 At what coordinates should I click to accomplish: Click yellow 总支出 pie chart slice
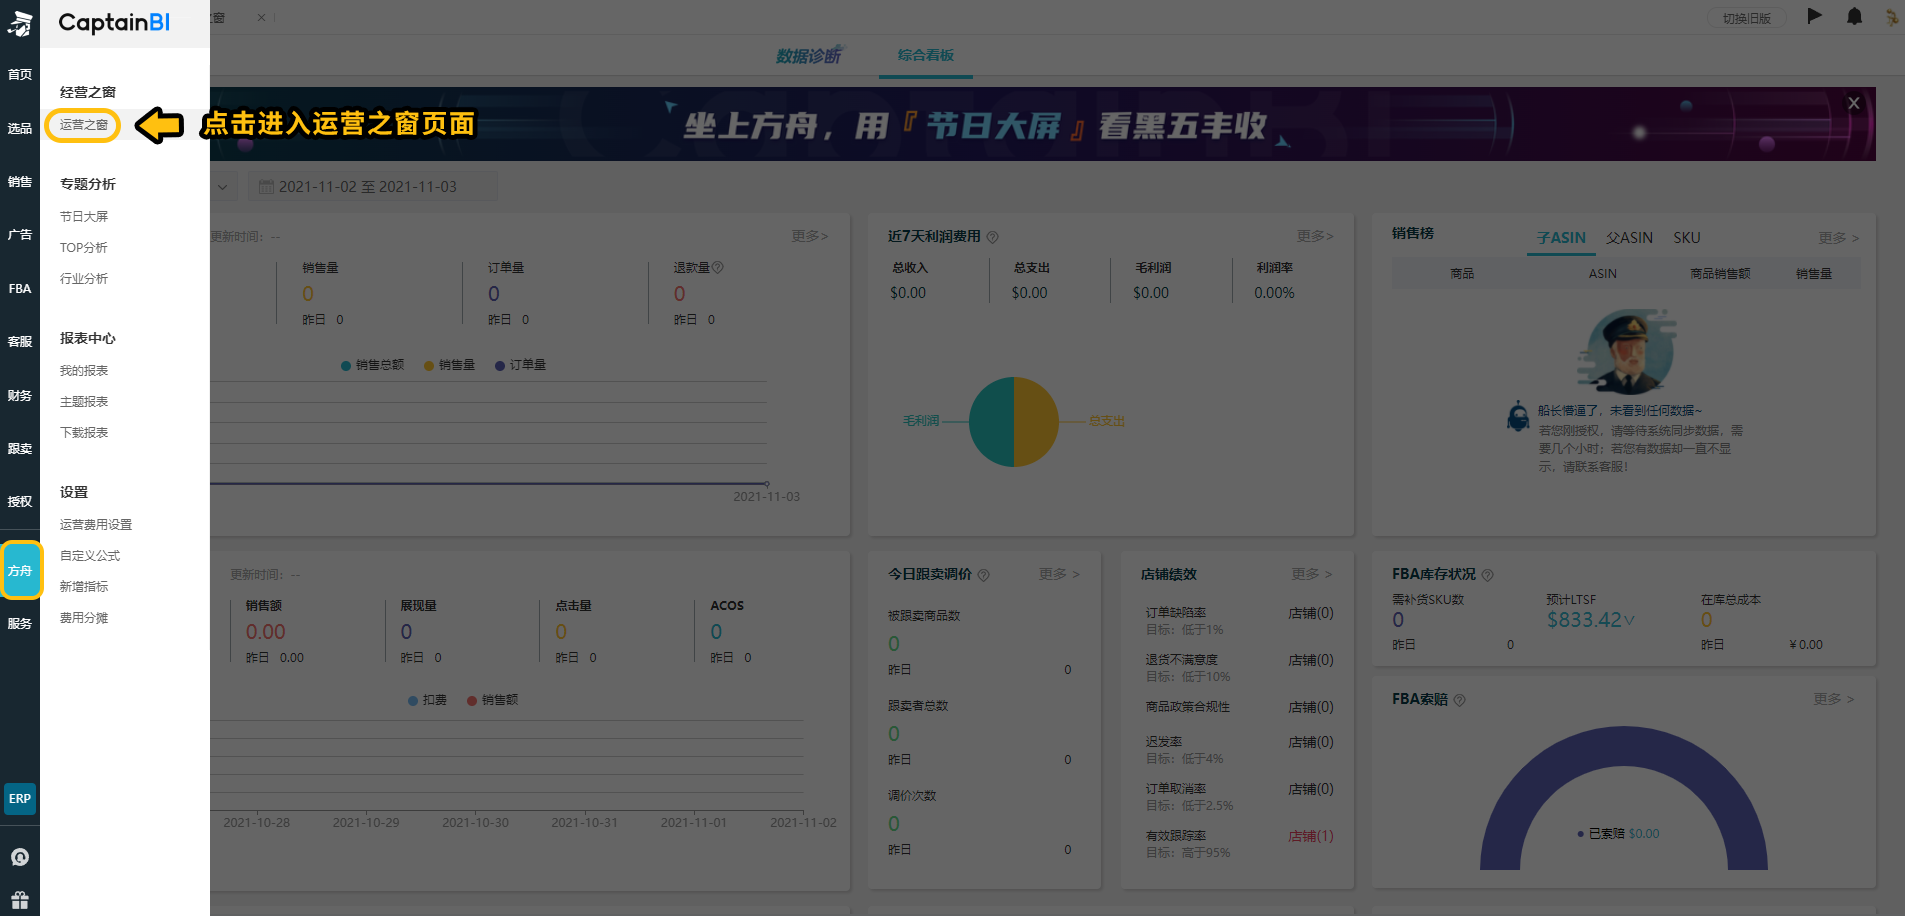point(1037,422)
